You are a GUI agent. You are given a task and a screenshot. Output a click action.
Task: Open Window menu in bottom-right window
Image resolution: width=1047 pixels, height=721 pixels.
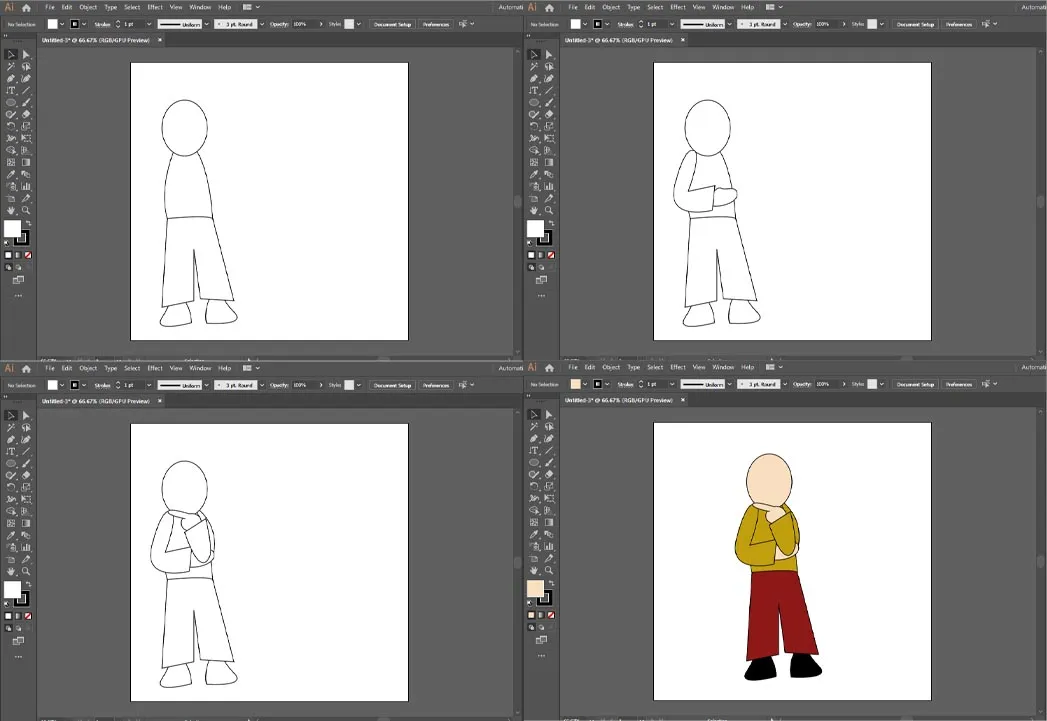tap(723, 367)
